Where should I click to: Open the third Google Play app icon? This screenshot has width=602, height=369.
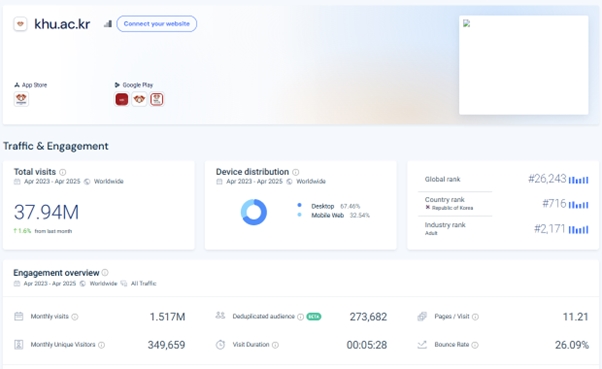pyautogui.click(x=157, y=99)
